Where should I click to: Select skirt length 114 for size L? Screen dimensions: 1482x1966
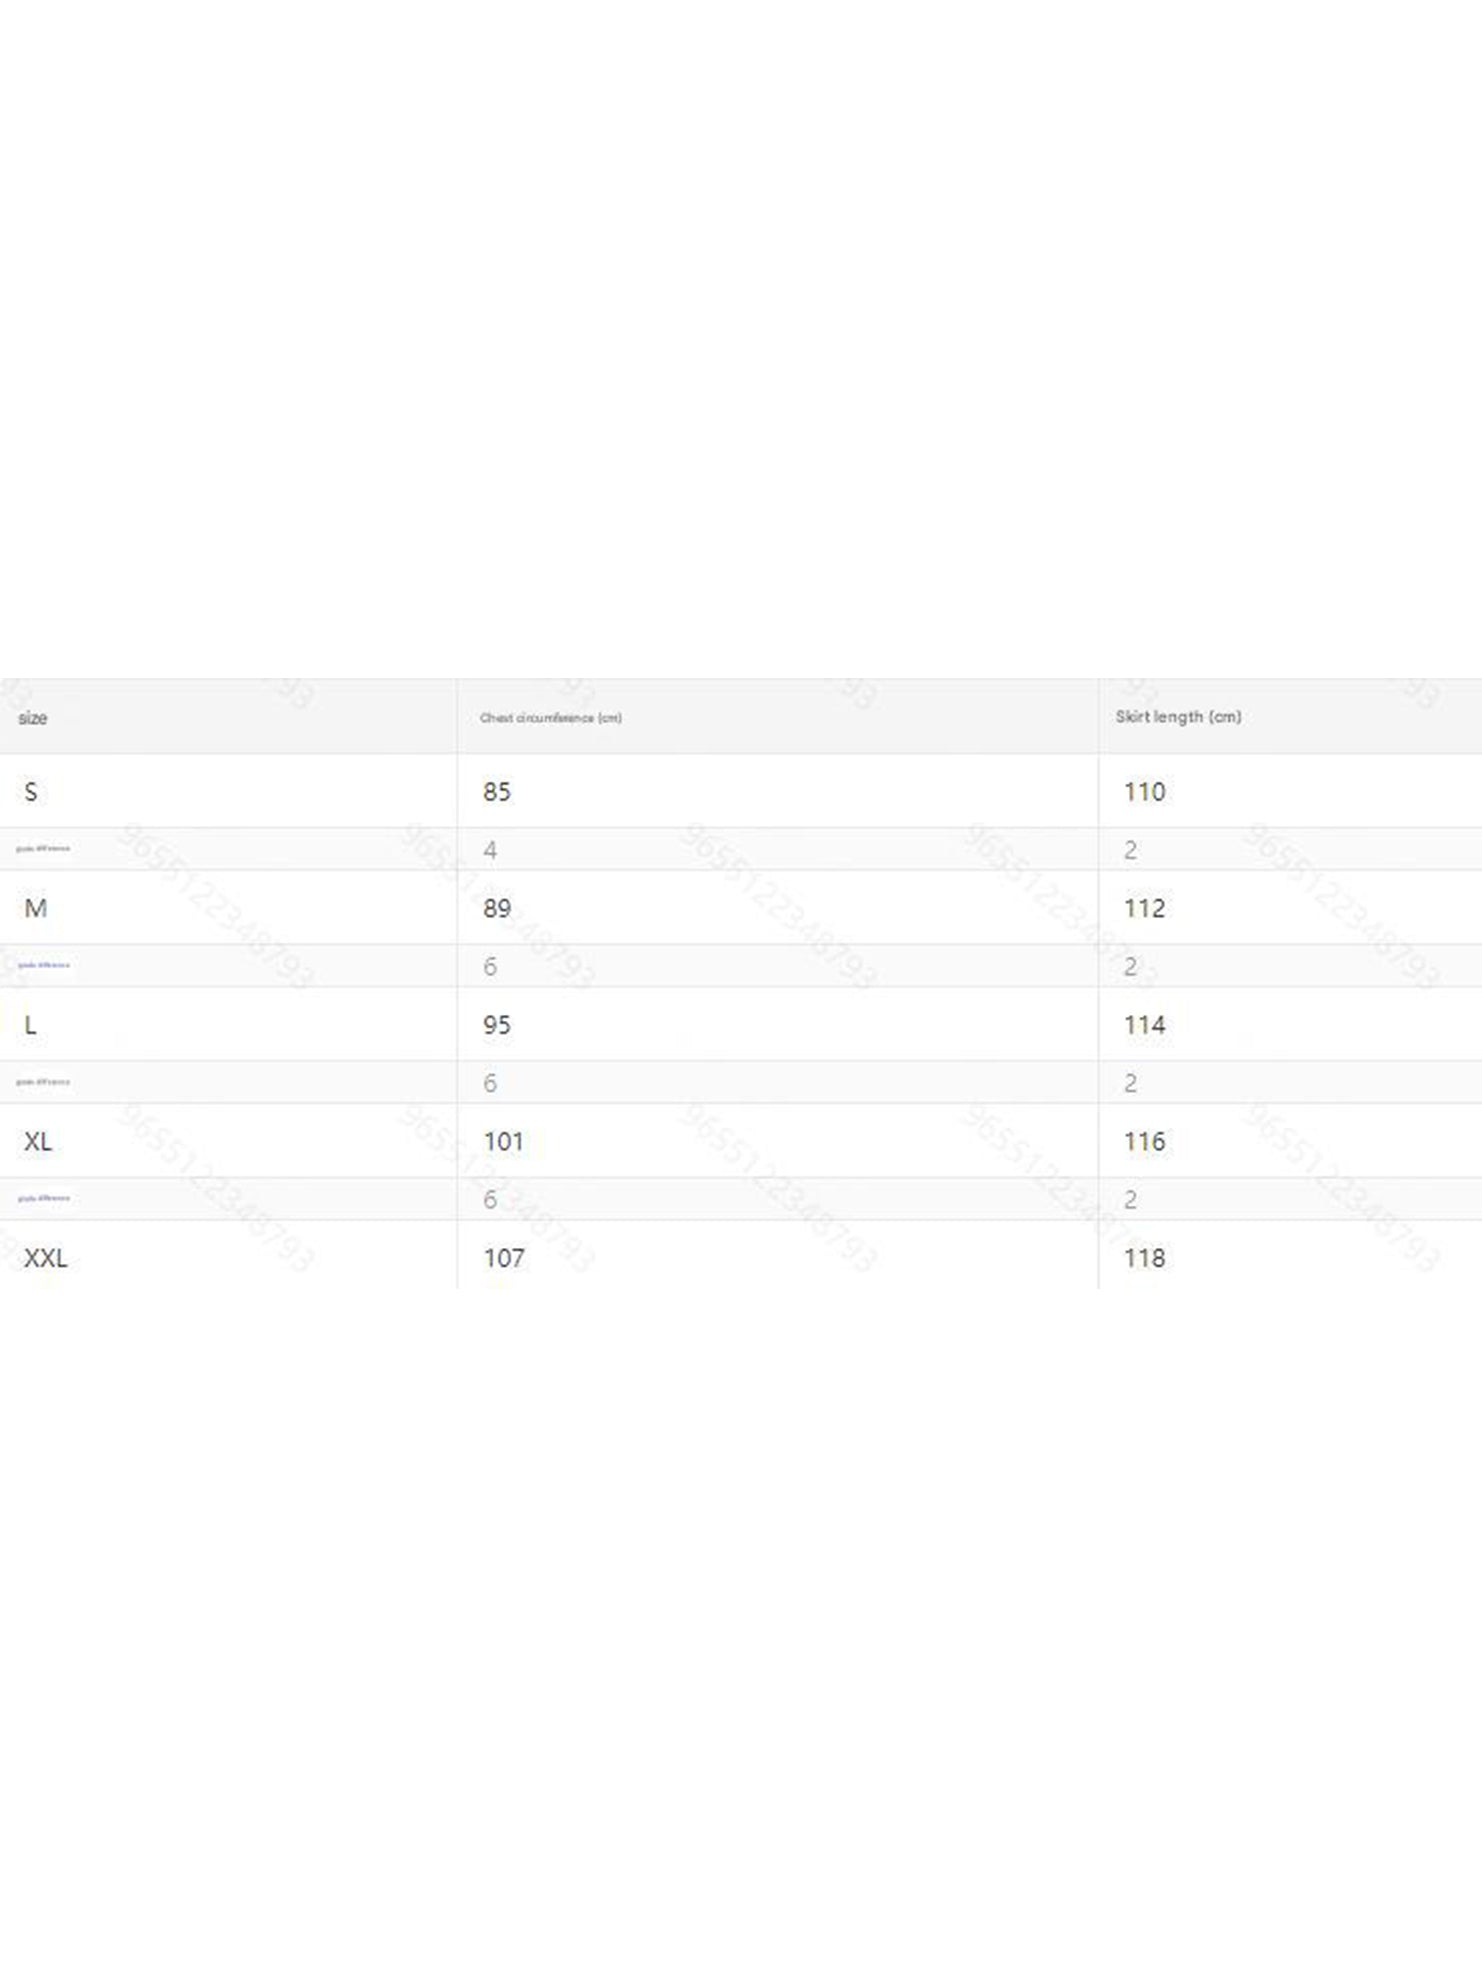tap(1144, 1025)
